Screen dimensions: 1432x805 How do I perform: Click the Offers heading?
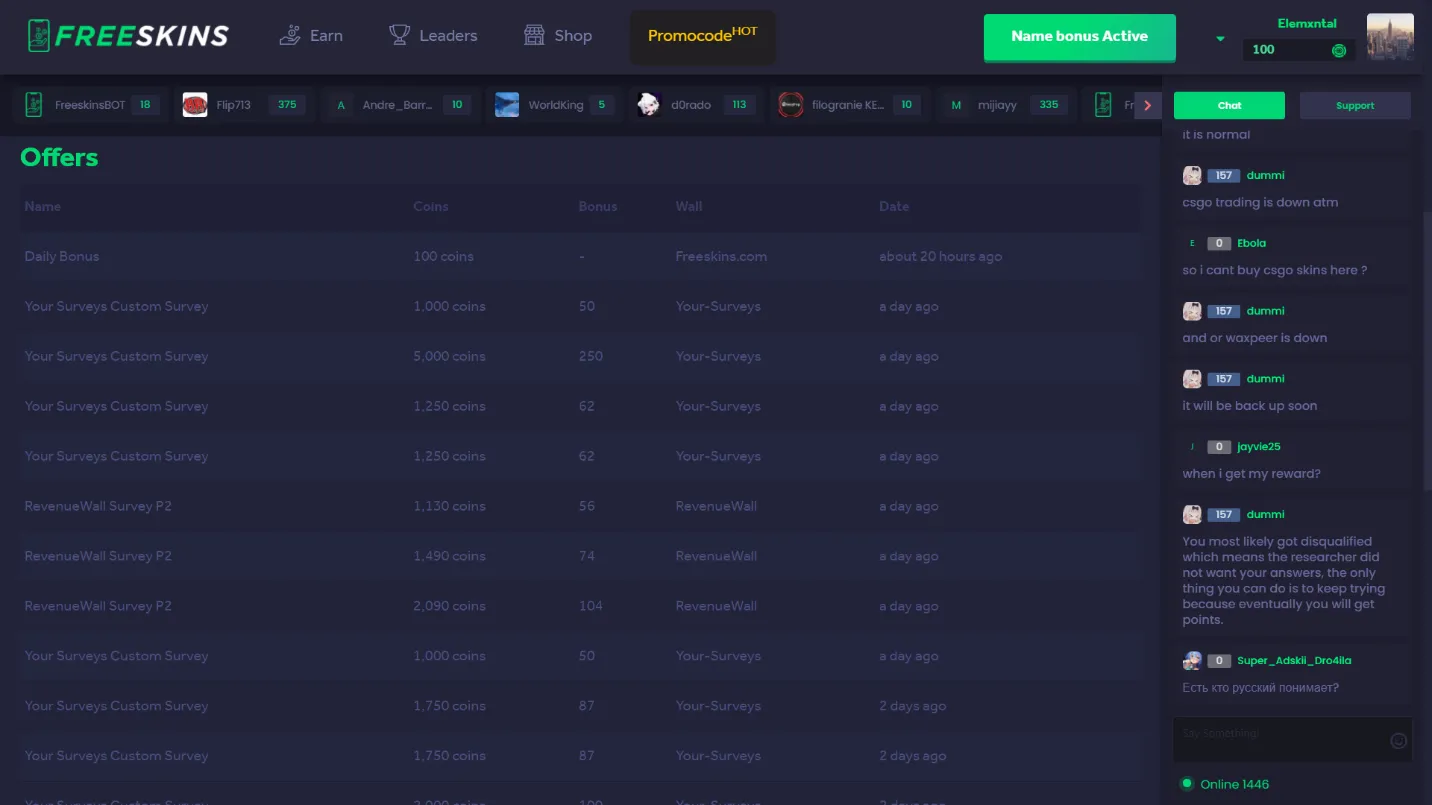(59, 157)
